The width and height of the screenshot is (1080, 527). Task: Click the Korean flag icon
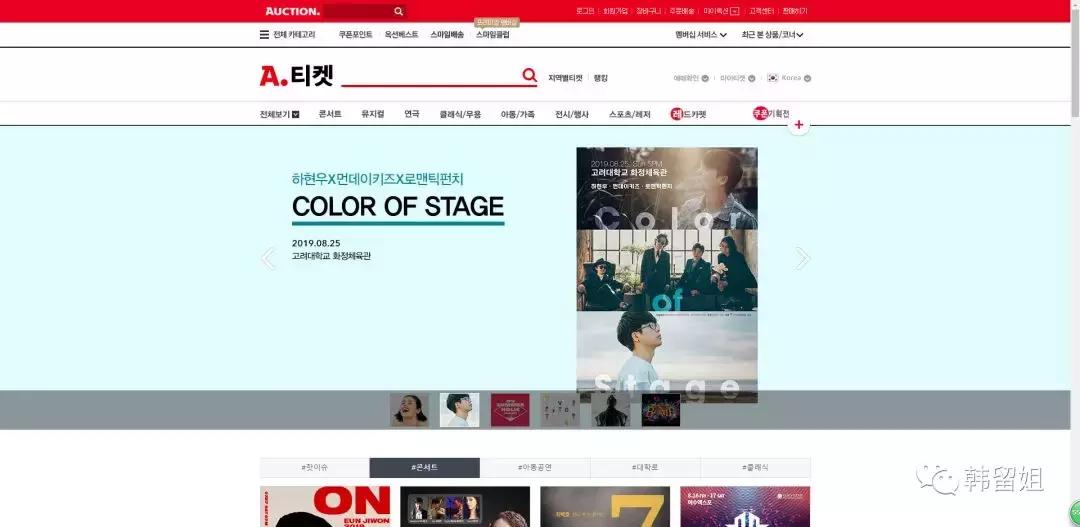(x=773, y=78)
